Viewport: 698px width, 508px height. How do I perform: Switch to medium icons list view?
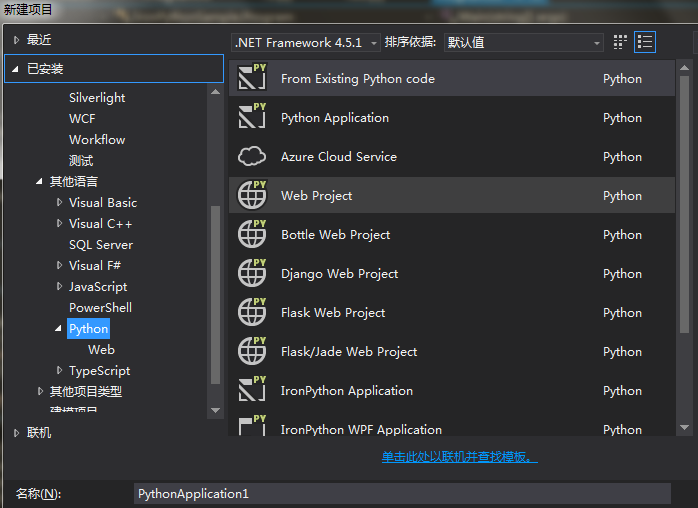coord(645,42)
